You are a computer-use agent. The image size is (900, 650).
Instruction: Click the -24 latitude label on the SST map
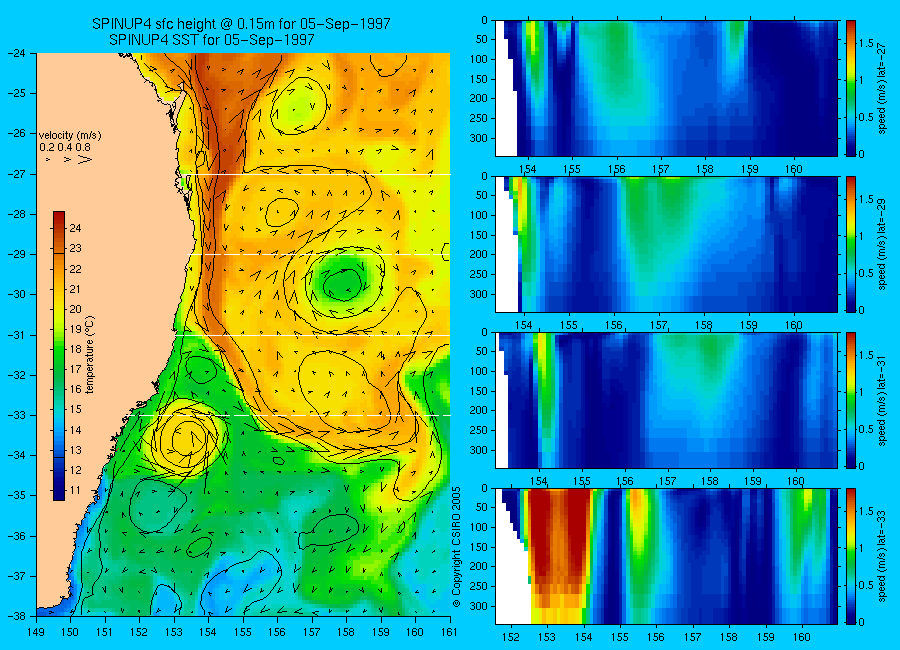(x=17, y=53)
